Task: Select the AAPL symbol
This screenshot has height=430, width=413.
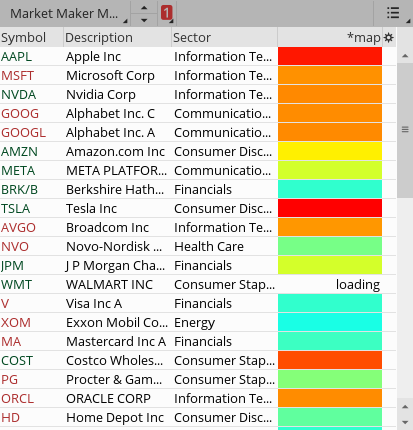Action: [x=16, y=57]
